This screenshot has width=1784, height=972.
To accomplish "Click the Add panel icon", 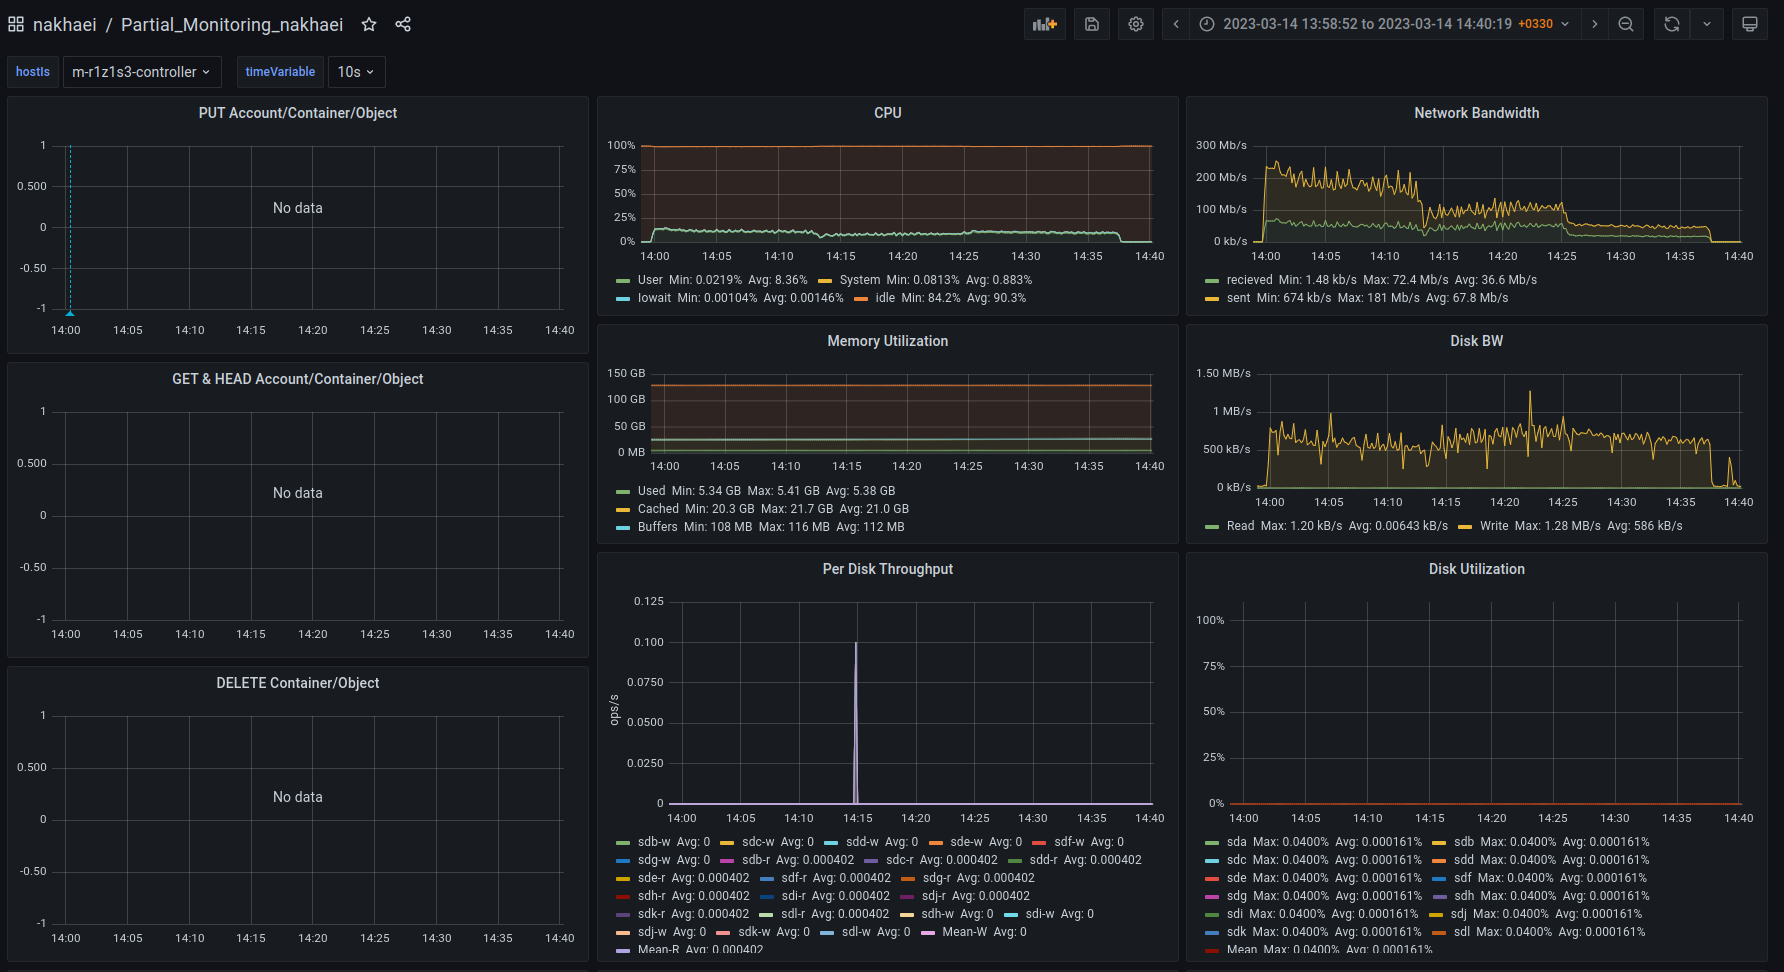I will [x=1044, y=24].
